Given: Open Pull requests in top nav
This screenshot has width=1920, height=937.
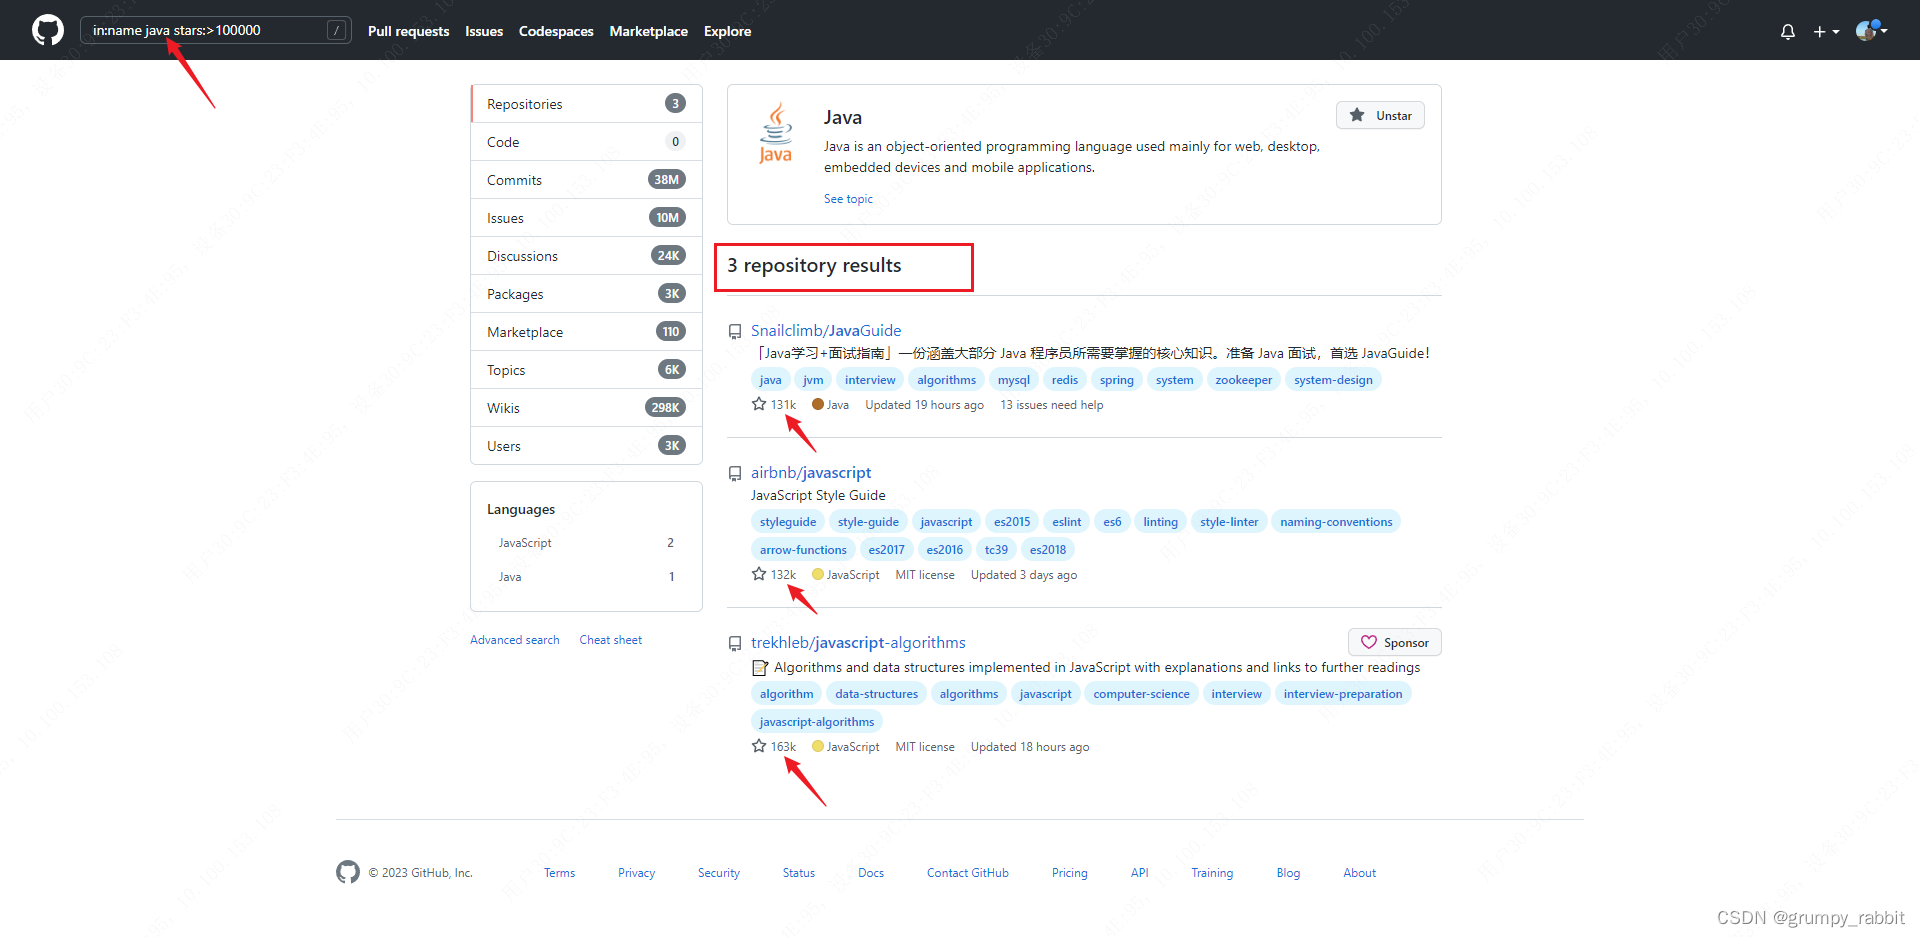Looking at the screenshot, I should click(x=408, y=31).
